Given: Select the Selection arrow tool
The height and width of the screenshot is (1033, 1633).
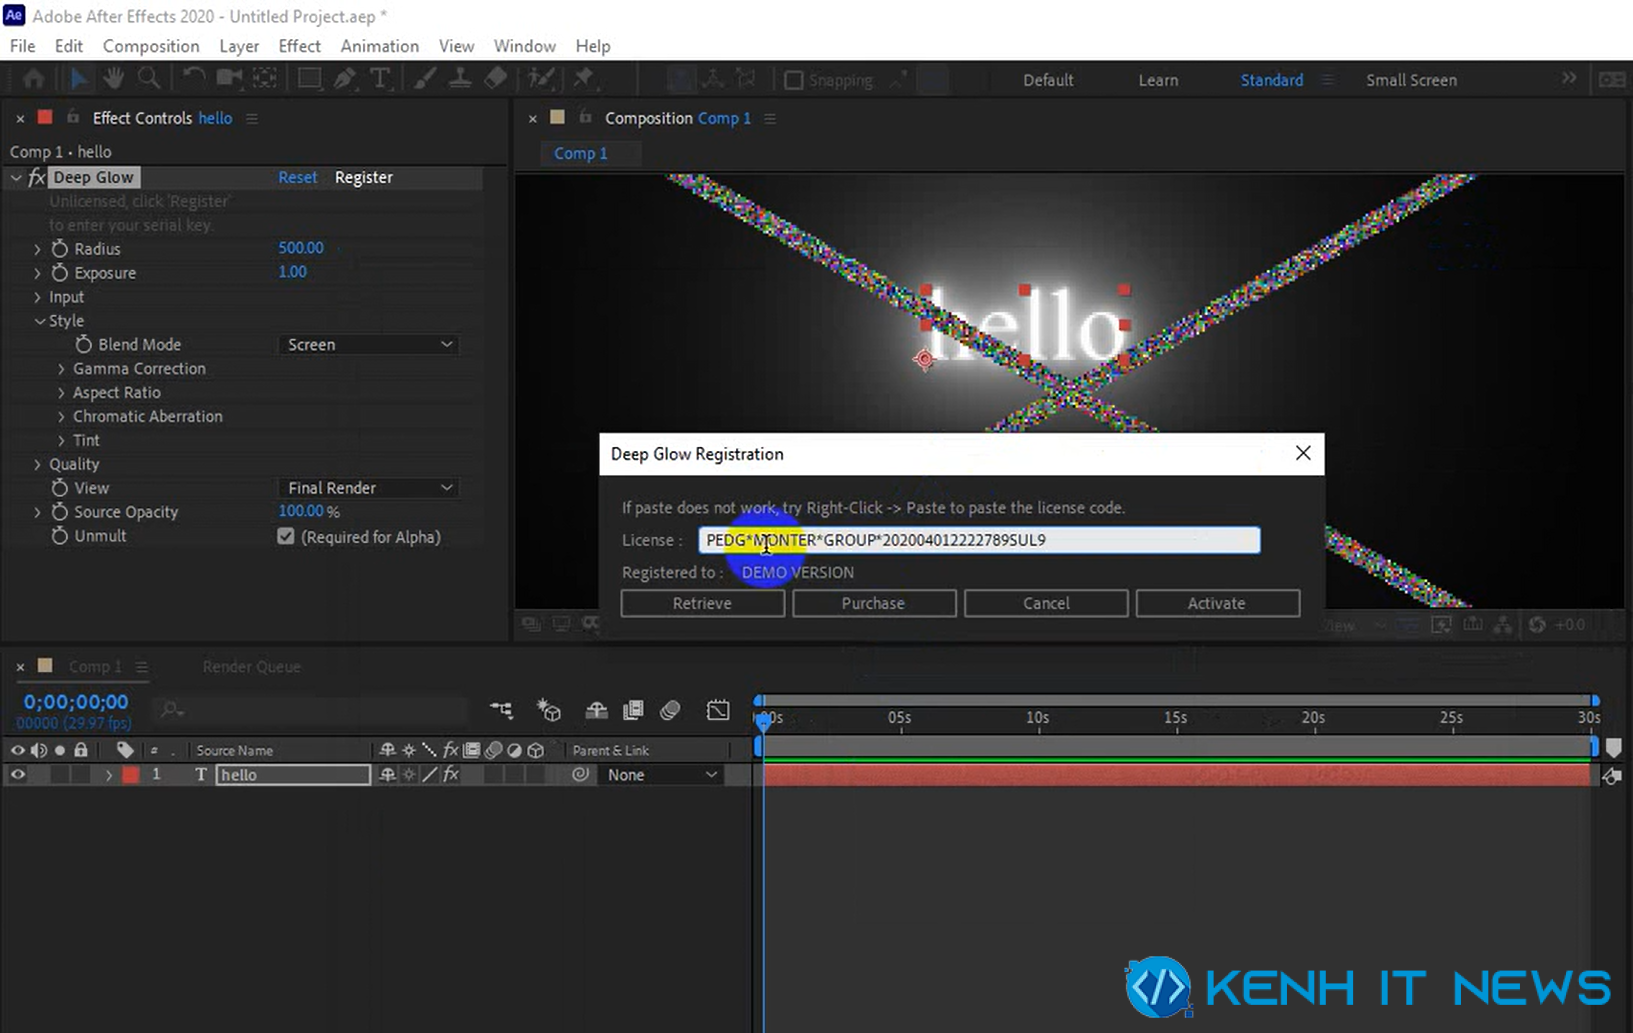Looking at the screenshot, I should coord(79,79).
